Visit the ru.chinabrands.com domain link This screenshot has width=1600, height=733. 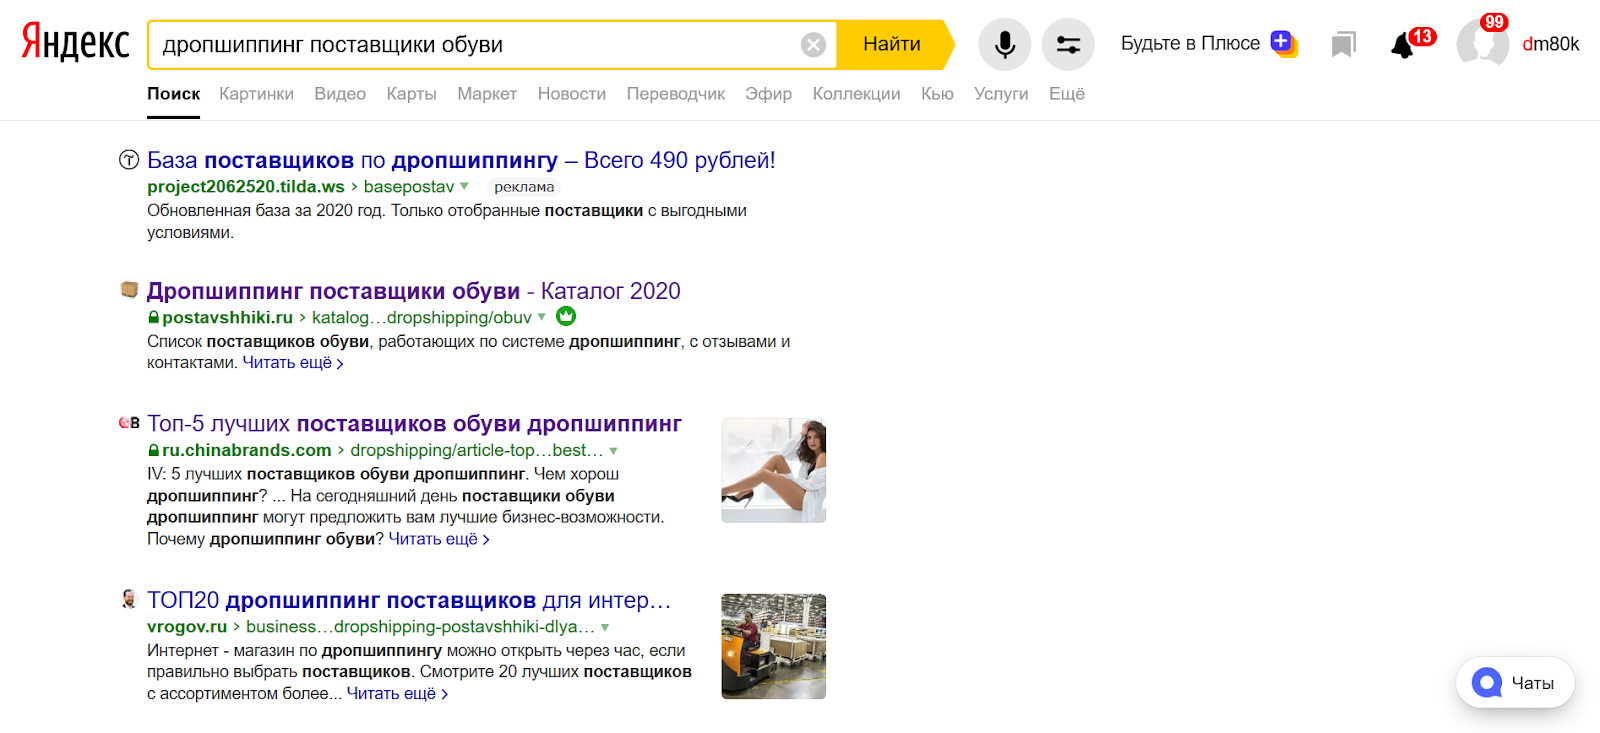pos(247,451)
